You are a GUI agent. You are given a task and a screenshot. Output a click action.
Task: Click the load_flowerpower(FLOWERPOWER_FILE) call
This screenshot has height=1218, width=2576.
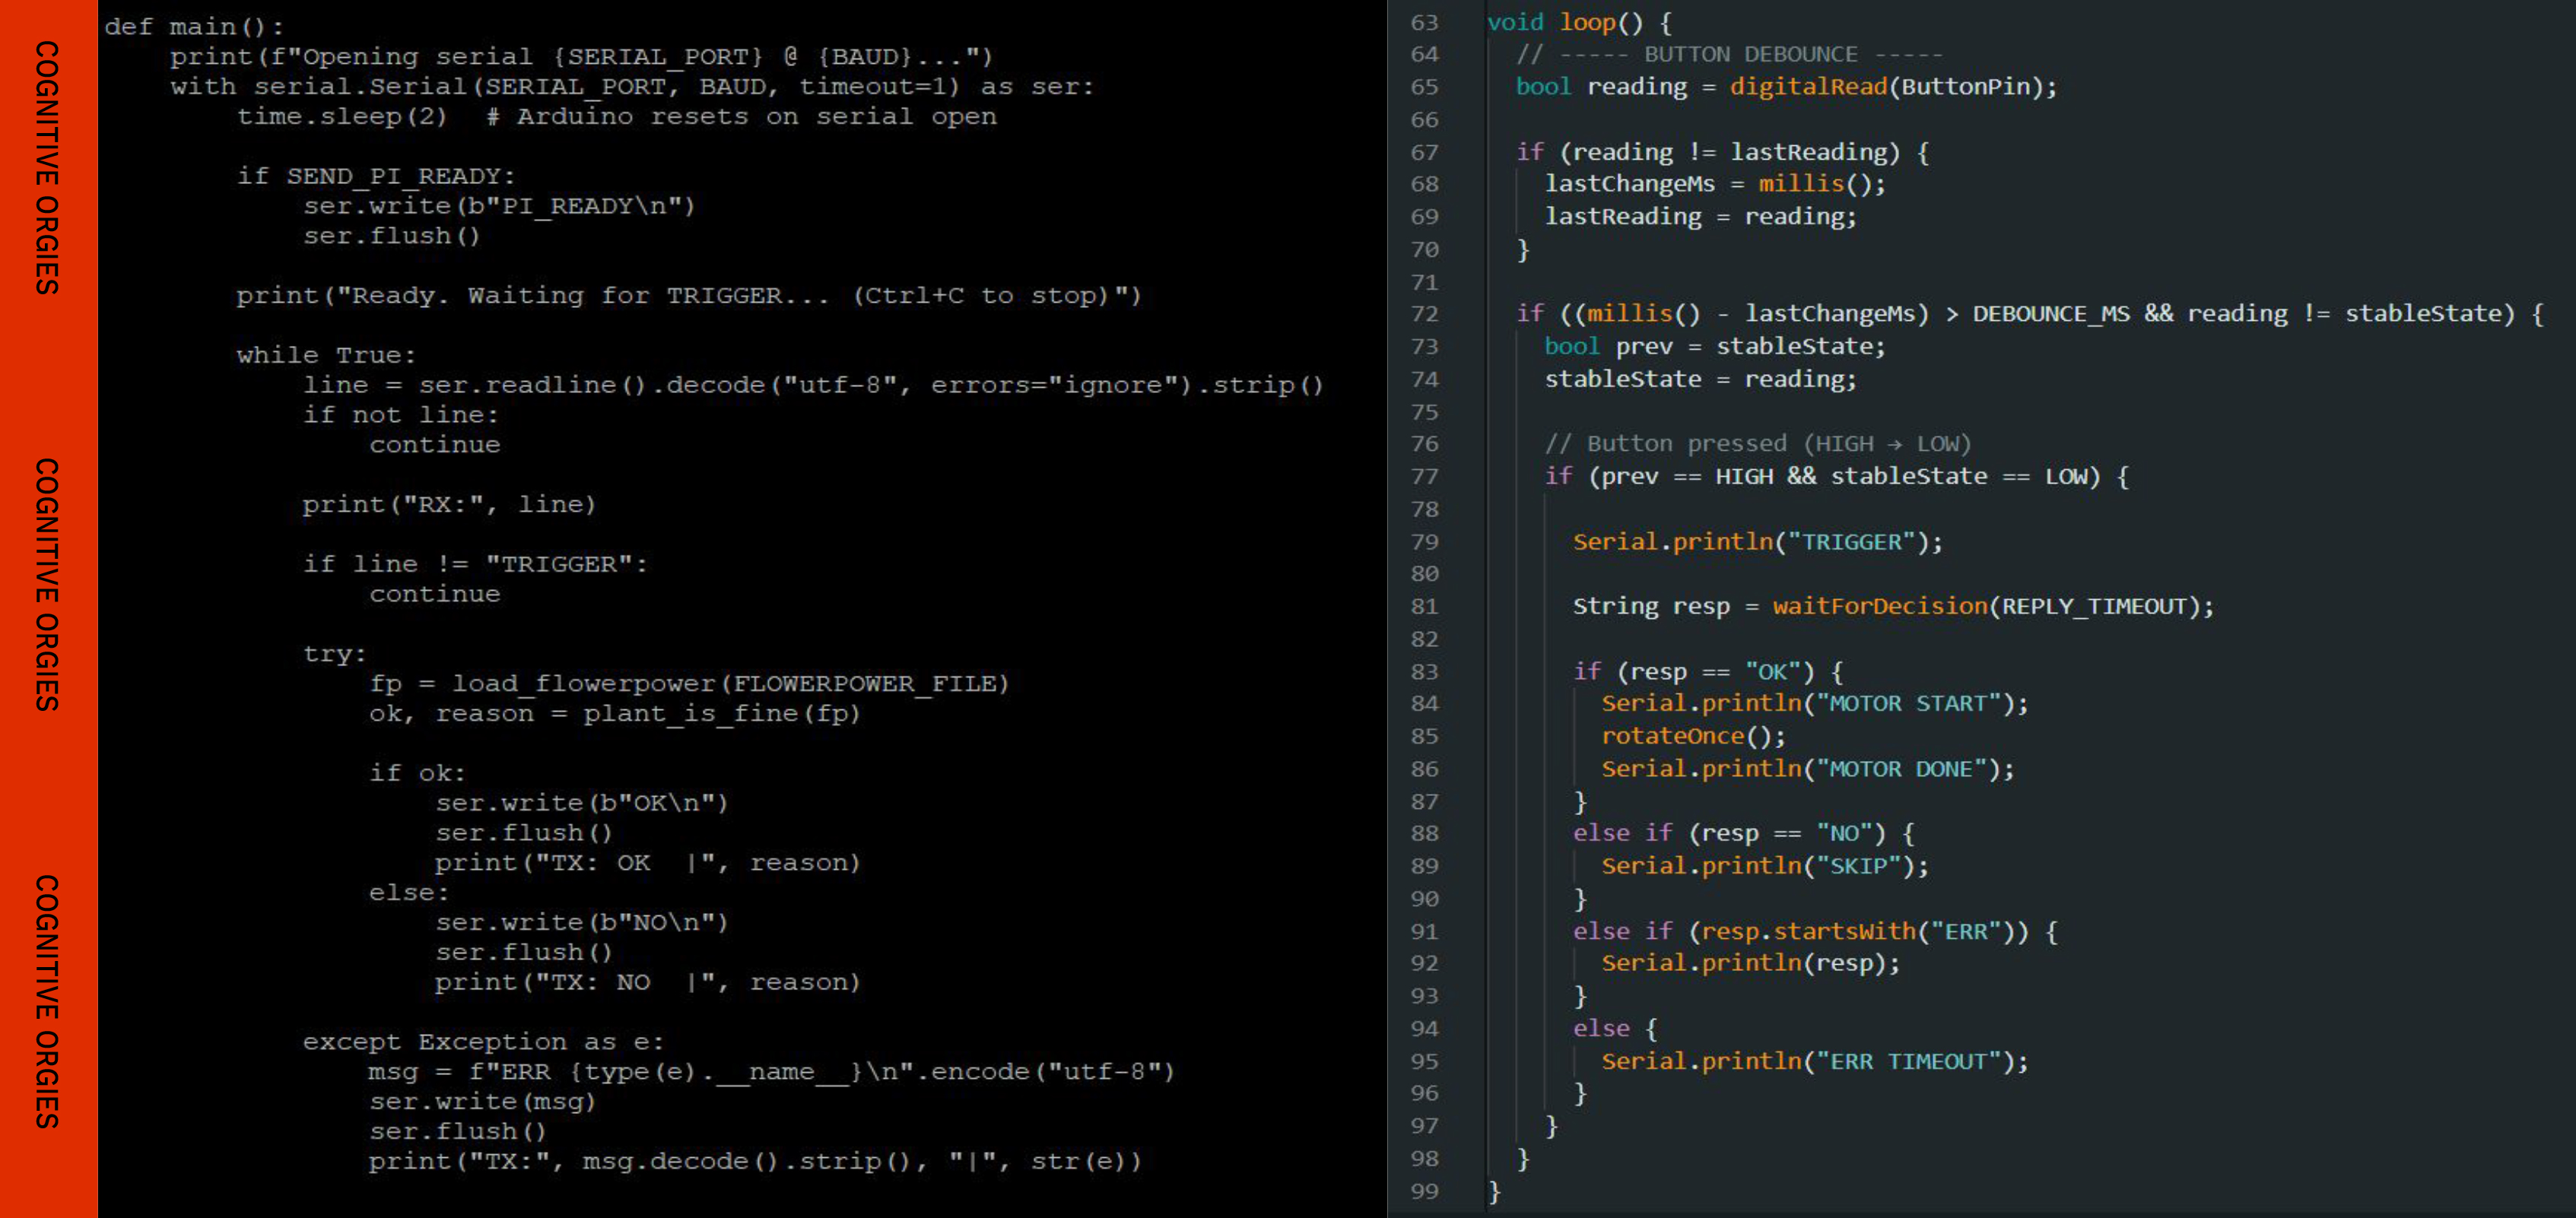click(730, 684)
